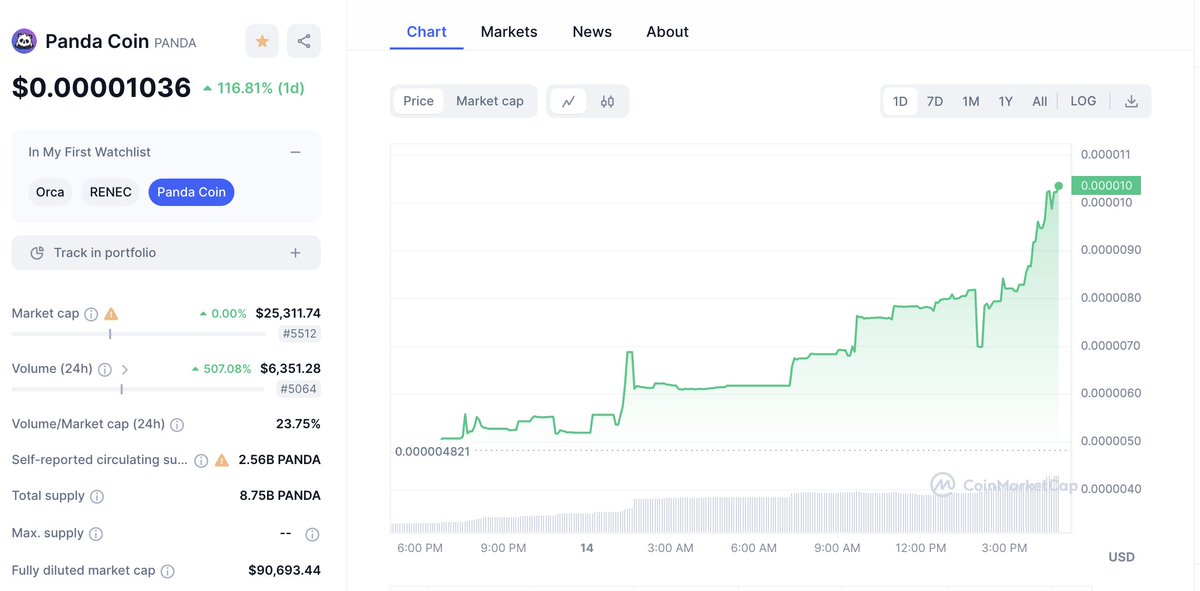The height and width of the screenshot is (591, 1200).
Task: Select the line chart type icon
Action: point(569,100)
